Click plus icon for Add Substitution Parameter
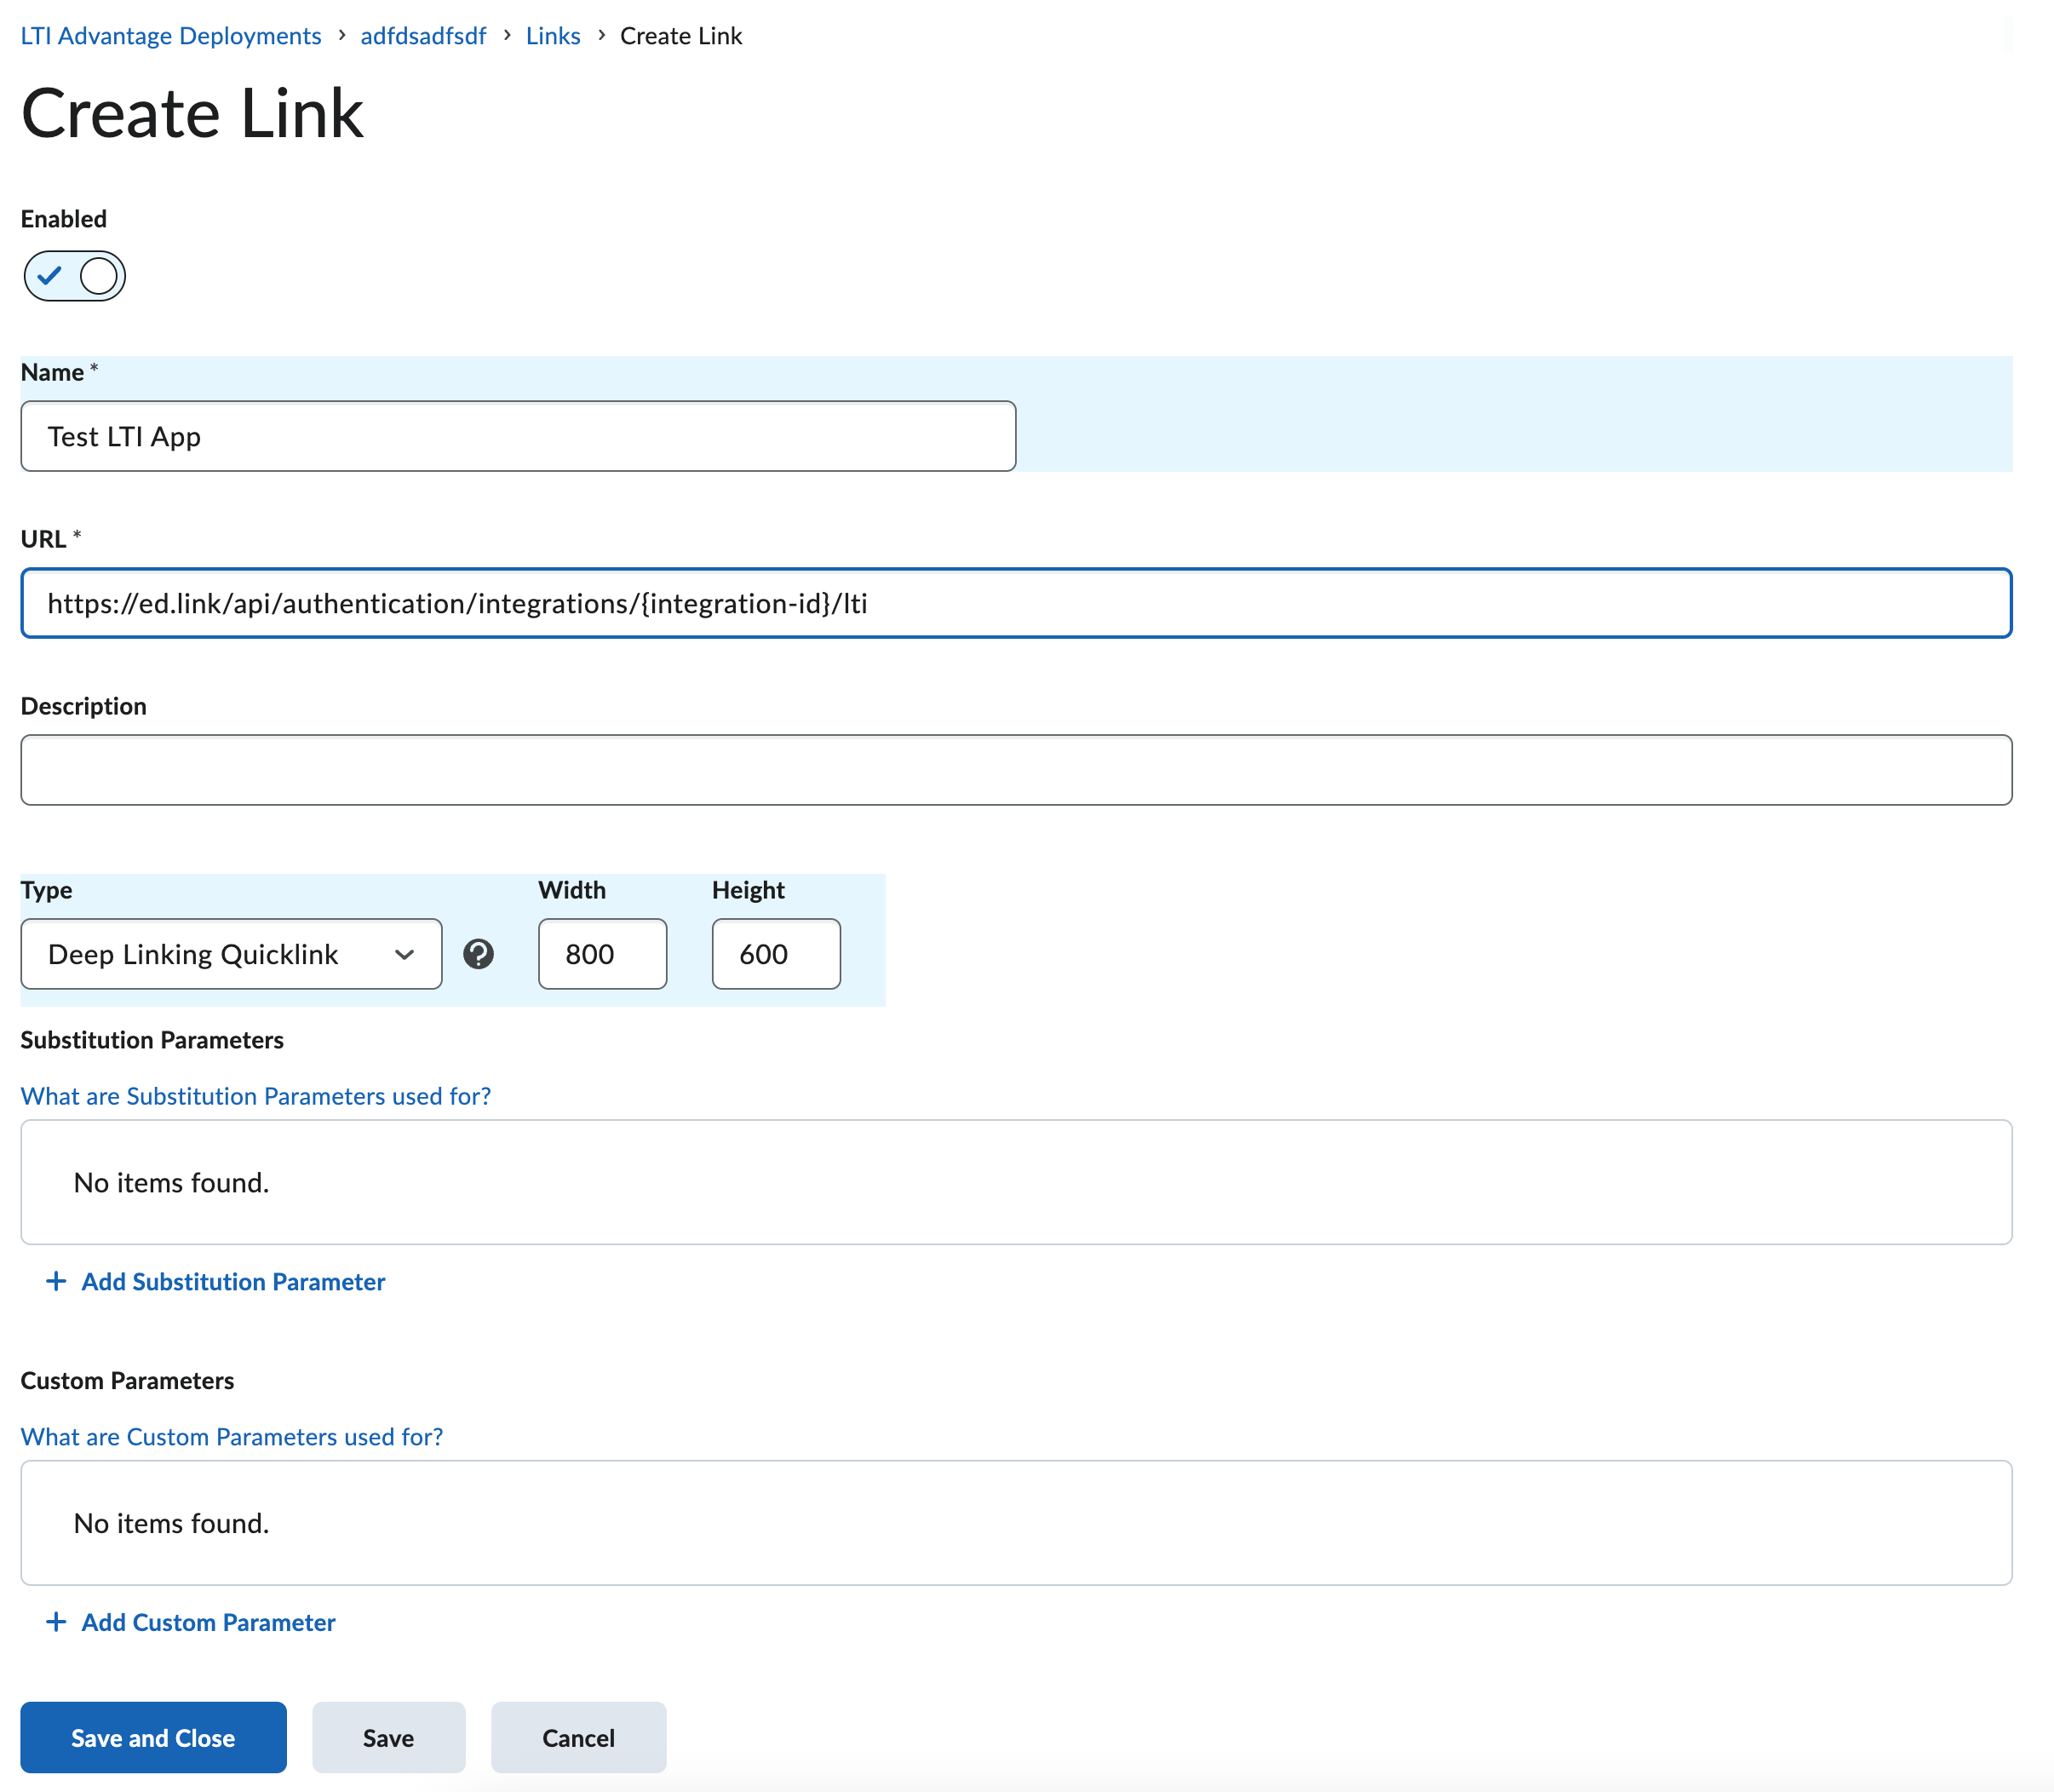The width and height of the screenshot is (2054, 1792). coord(56,1281)
